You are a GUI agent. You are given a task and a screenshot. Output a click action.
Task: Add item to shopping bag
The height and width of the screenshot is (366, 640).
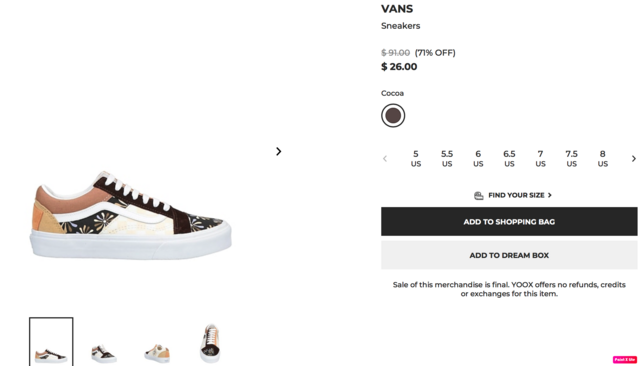pyautogui.click(x=509, y=222)
